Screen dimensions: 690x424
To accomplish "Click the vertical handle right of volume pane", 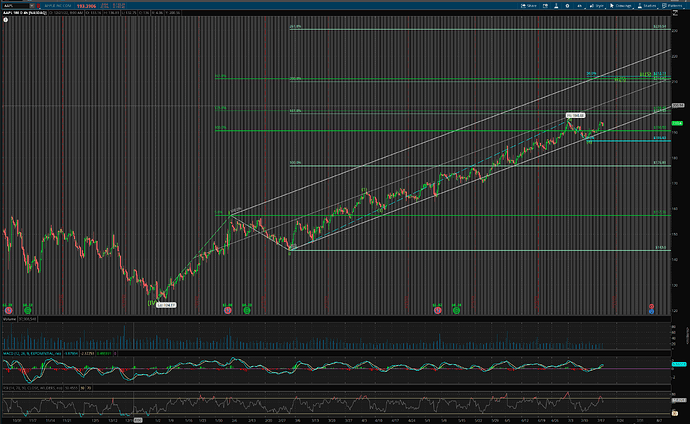I will [x=687, y=335].
